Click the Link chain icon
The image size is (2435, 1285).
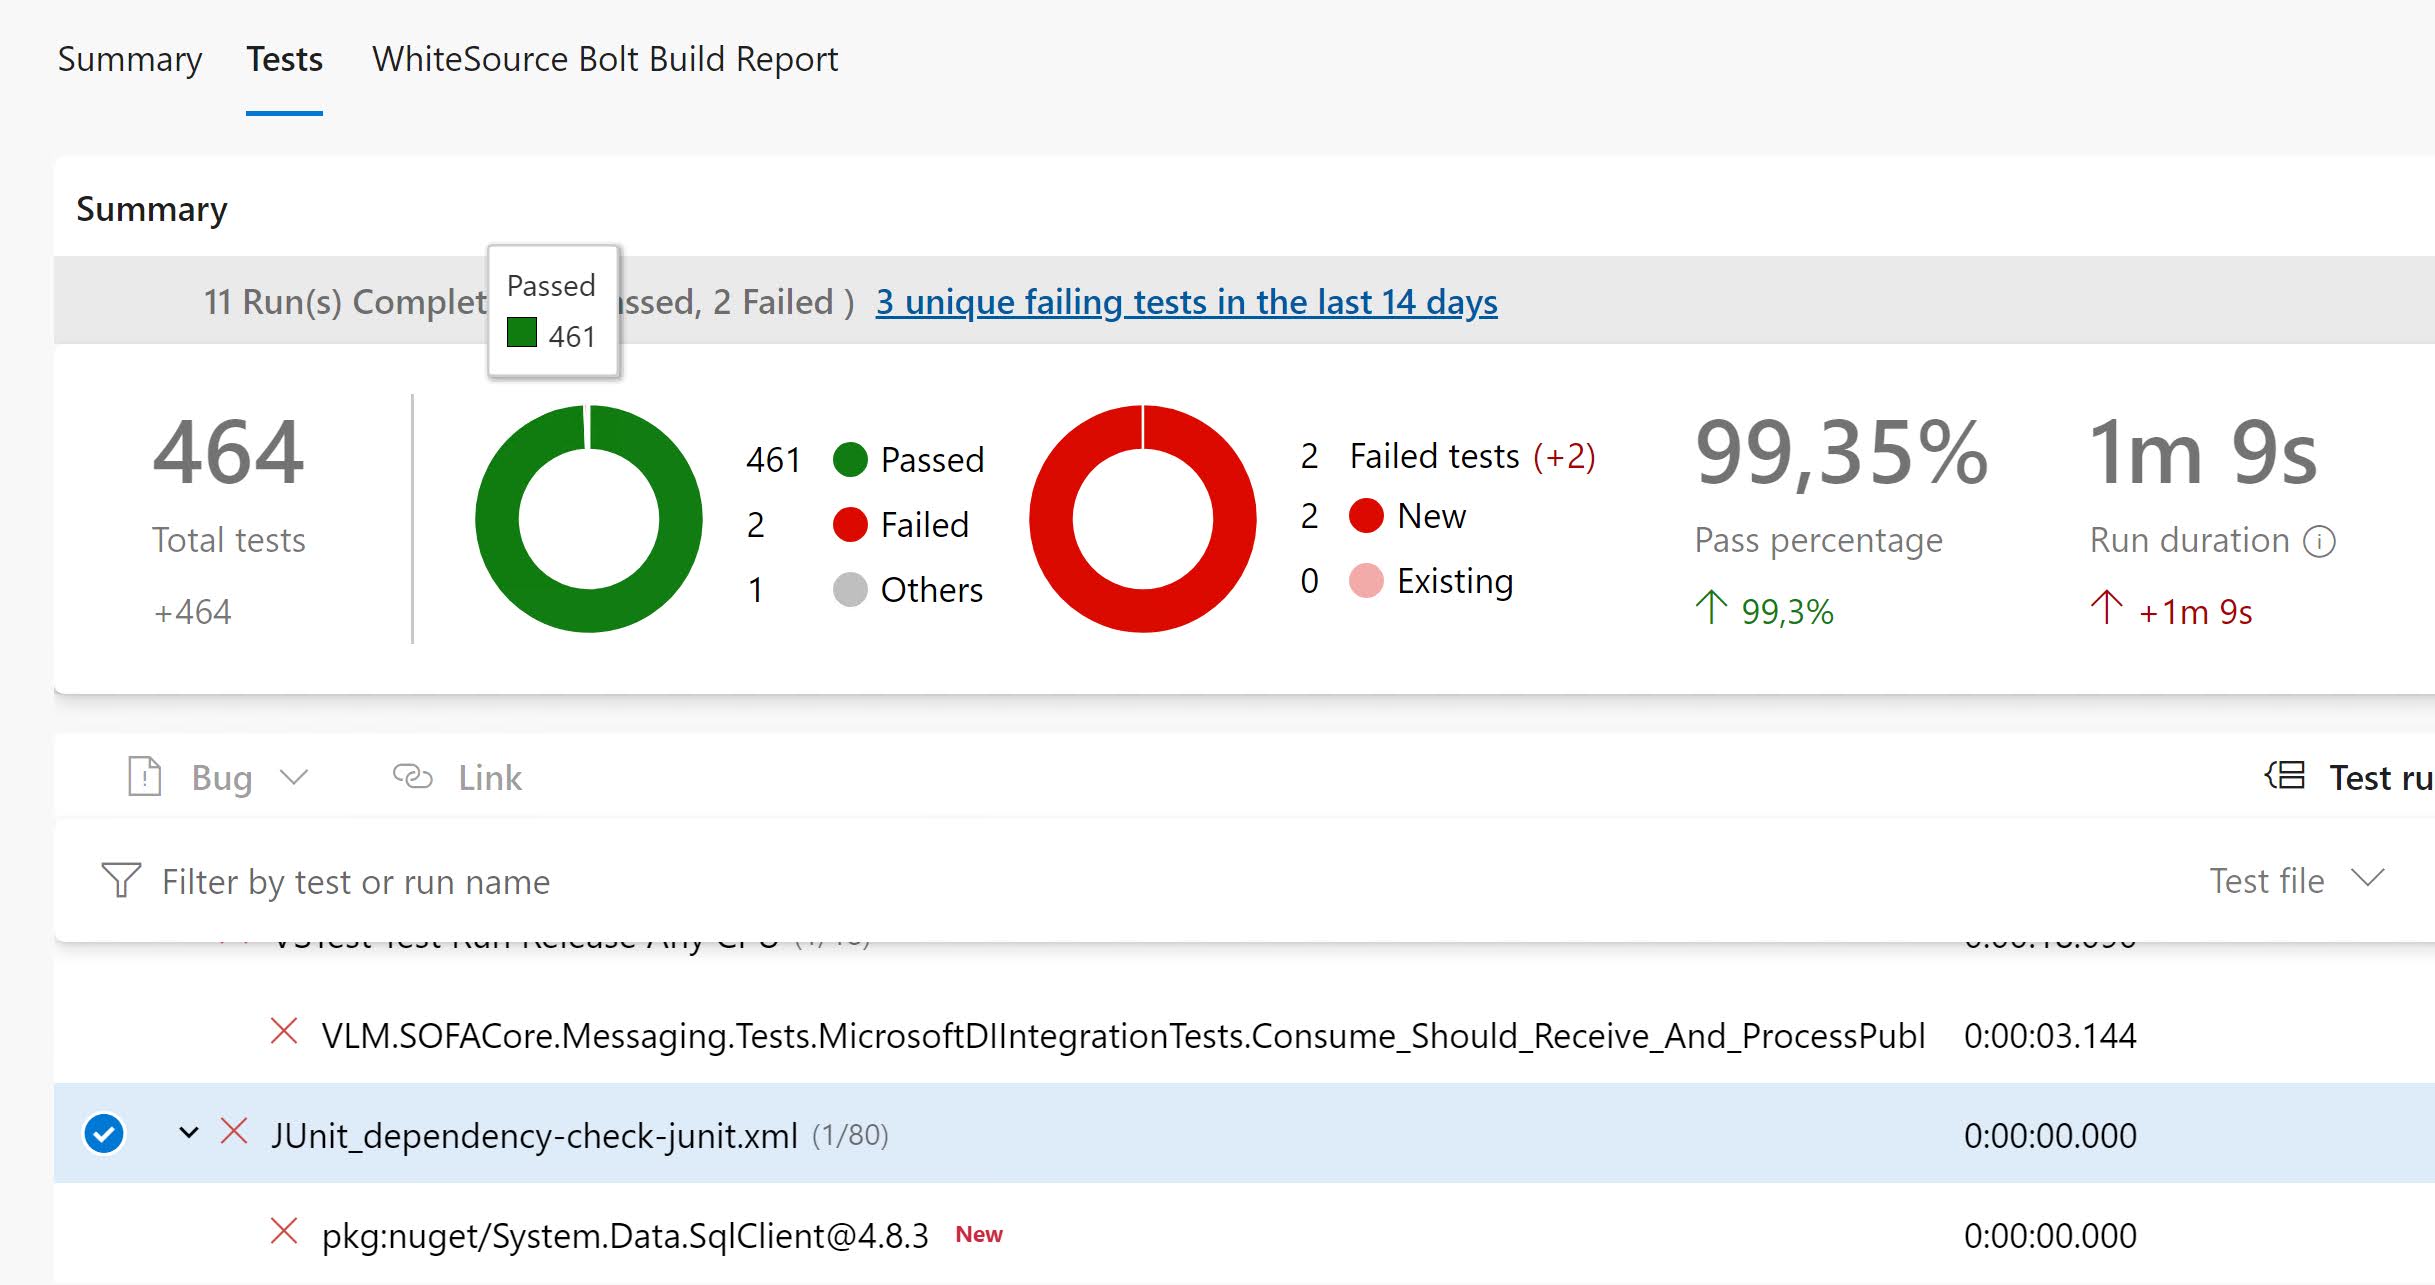(412, 777)
